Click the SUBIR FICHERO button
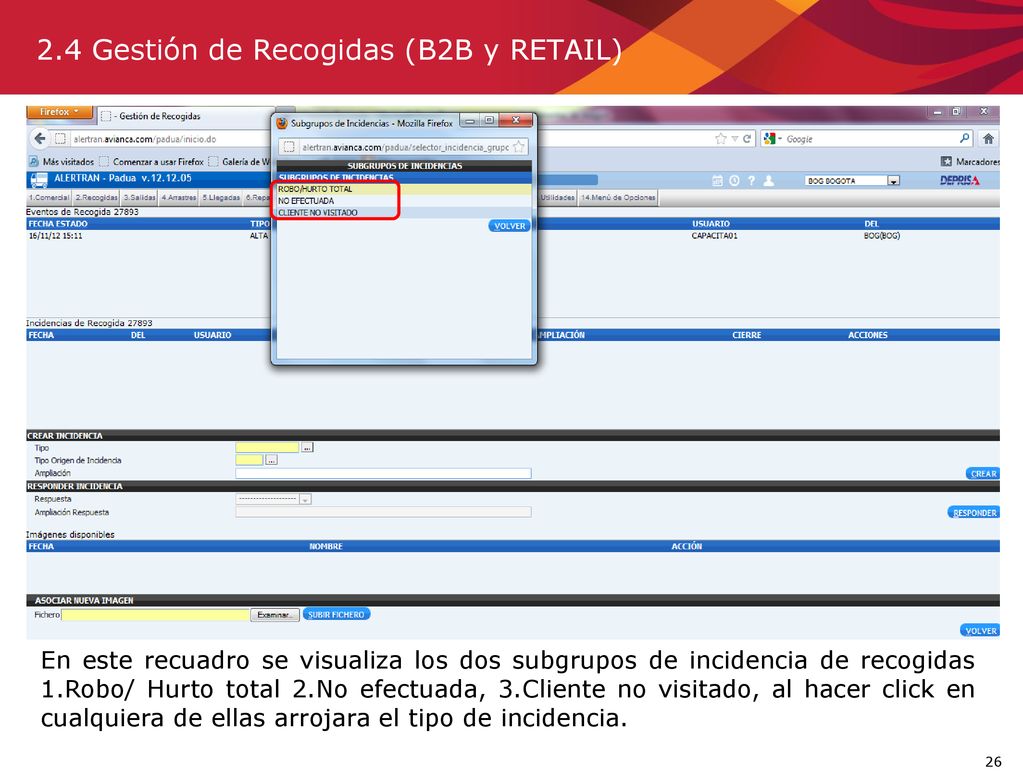Viewport: 1023px width, 783px height. click(x=336, y=615)
